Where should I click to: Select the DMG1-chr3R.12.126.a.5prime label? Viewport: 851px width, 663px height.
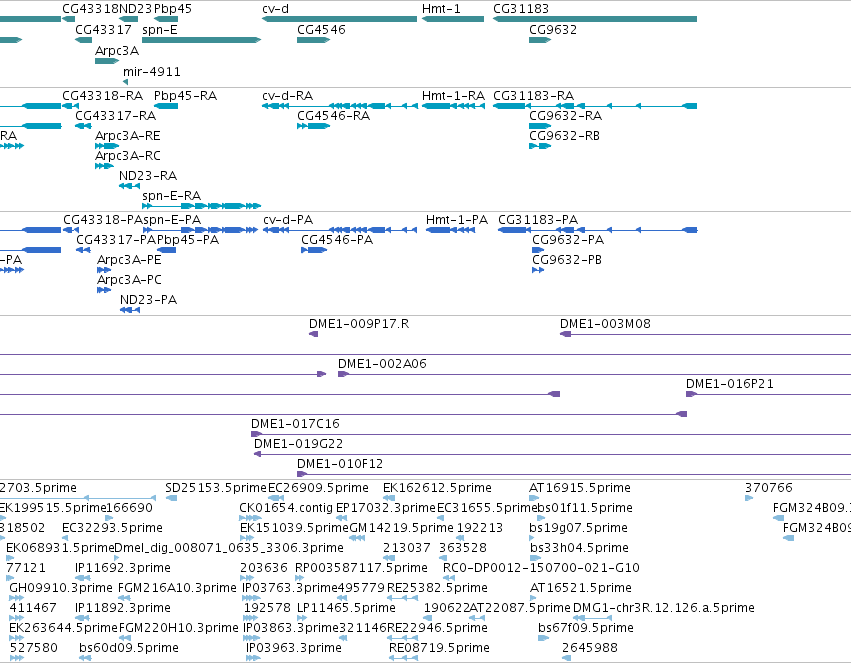click(663, 608)
